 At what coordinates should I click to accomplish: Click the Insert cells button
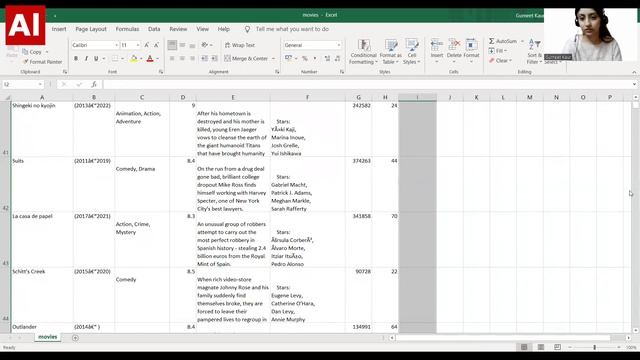pyautogui.click(x=437, y=51)
